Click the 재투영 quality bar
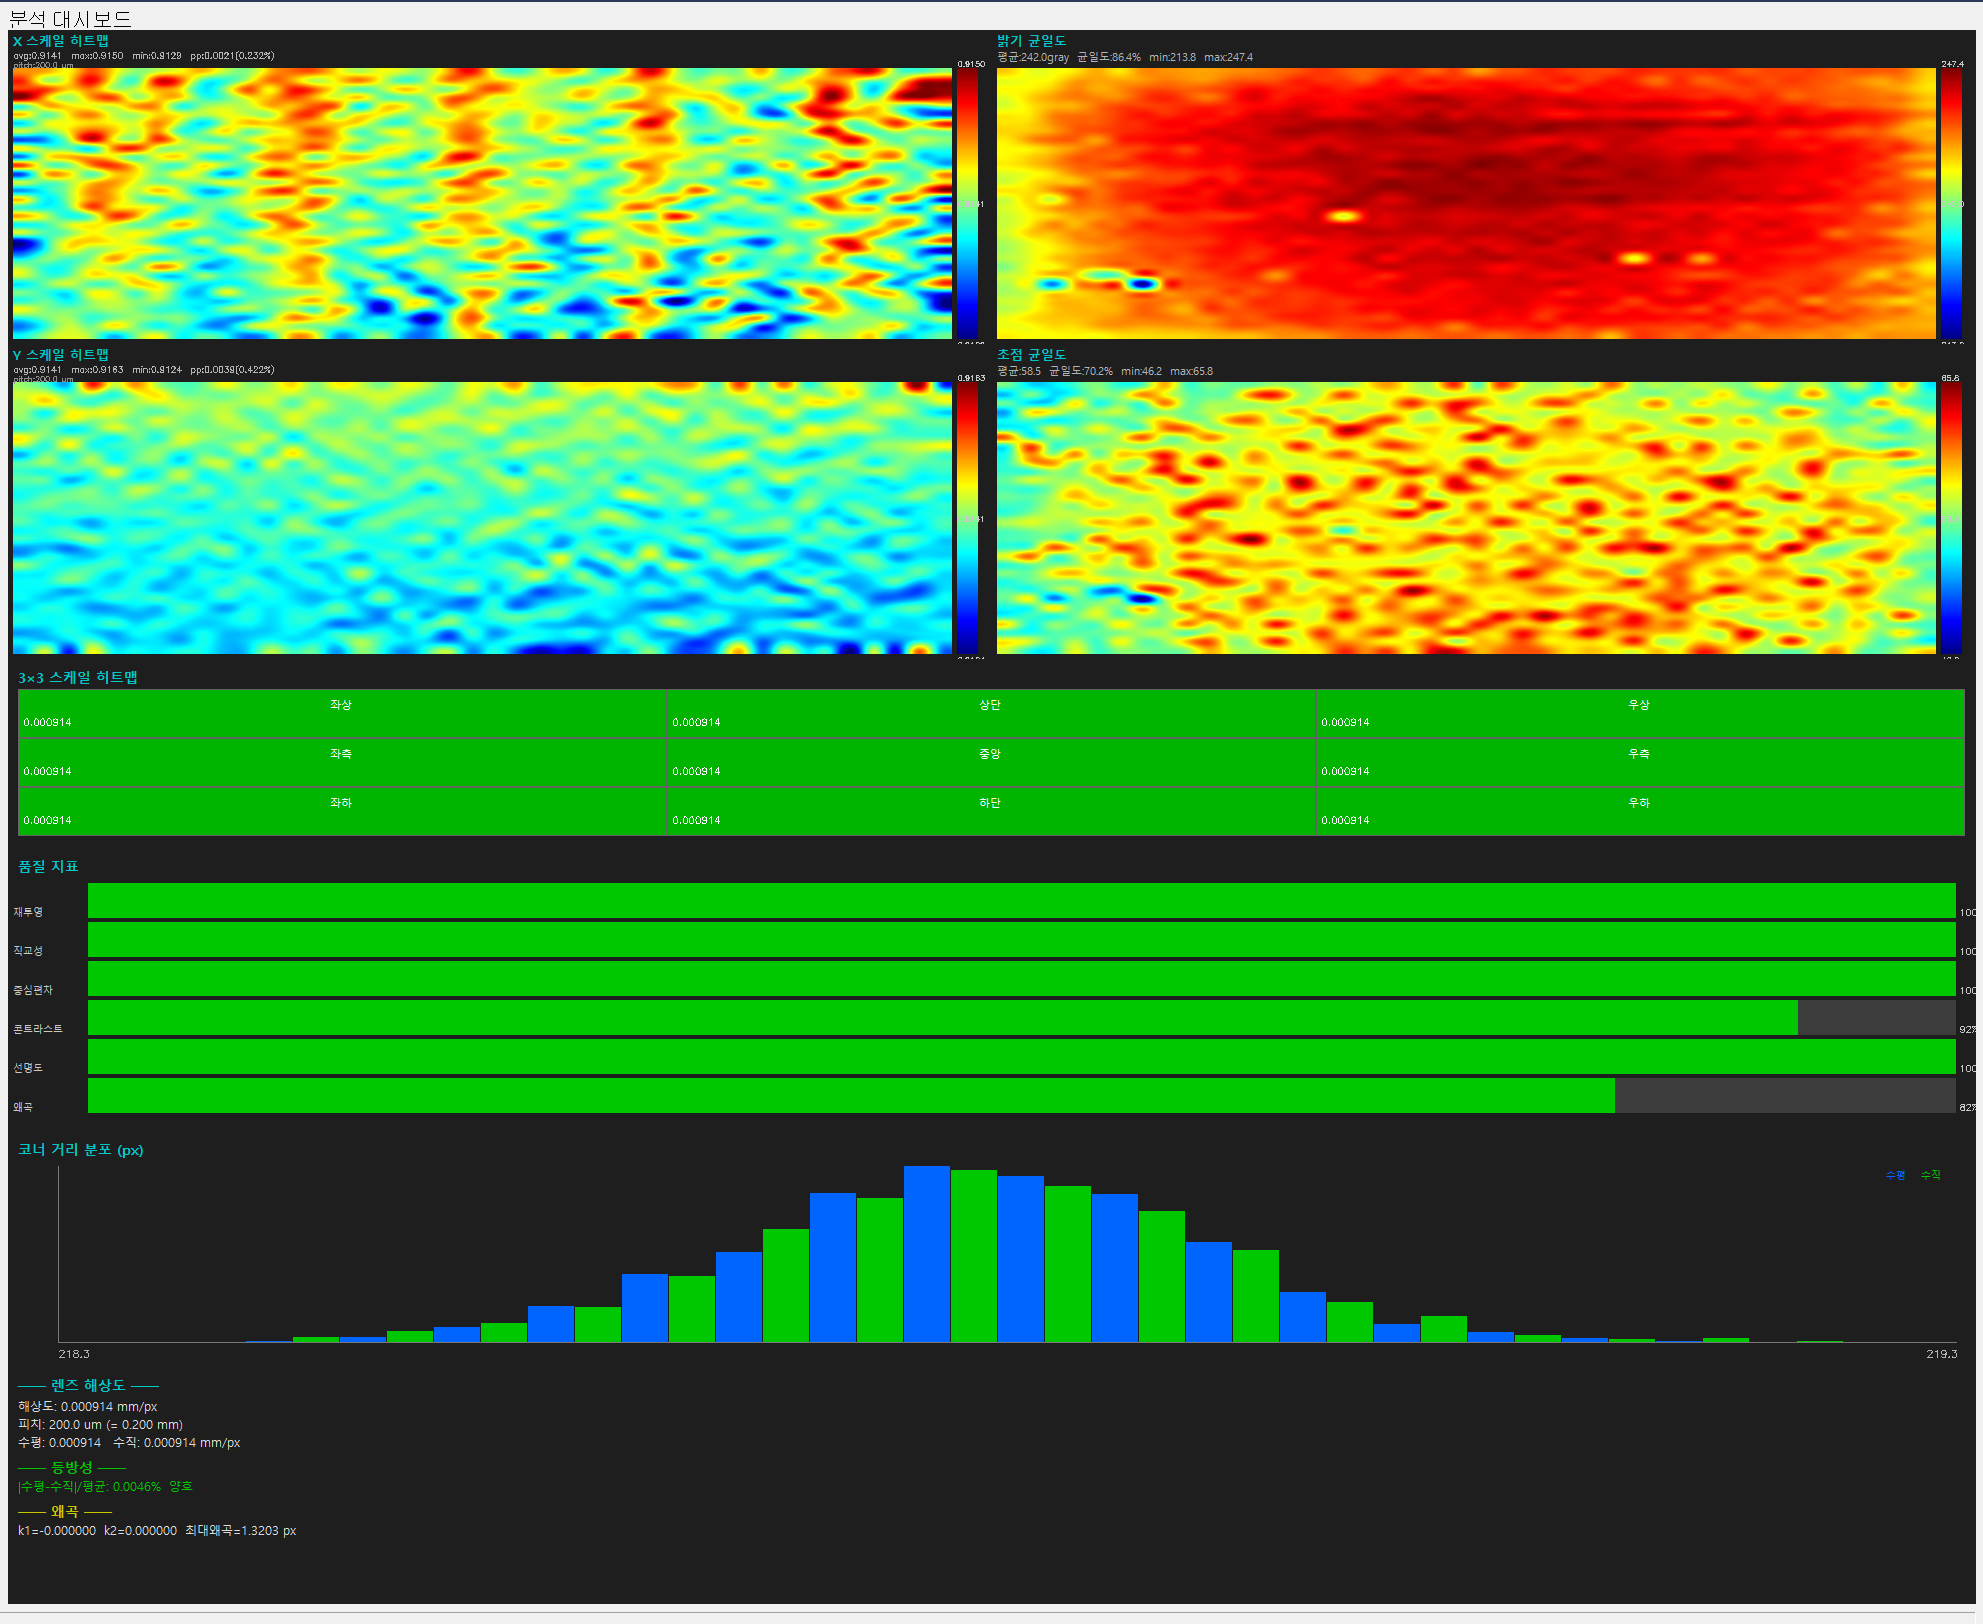This screenshot has height=1624, width=1983. (x=1022, y=900)
